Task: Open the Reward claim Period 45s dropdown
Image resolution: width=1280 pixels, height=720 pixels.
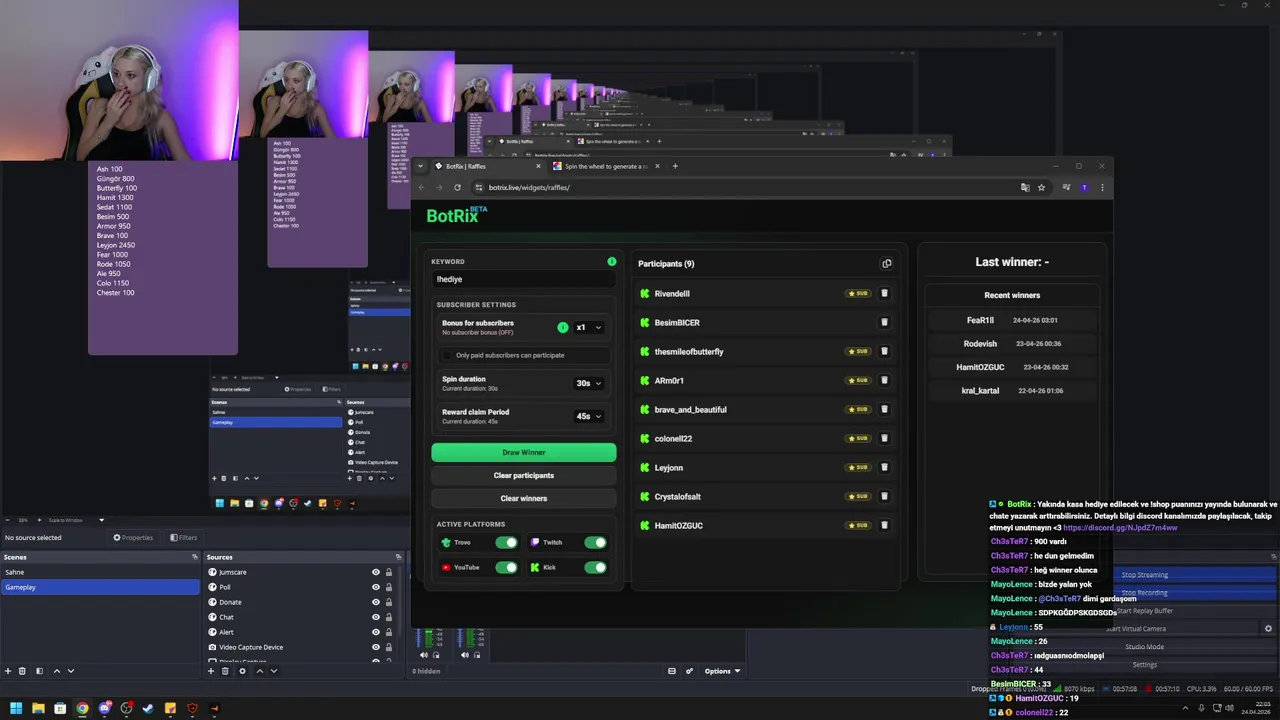Action: pyautogui.click(x=589, y=416)
